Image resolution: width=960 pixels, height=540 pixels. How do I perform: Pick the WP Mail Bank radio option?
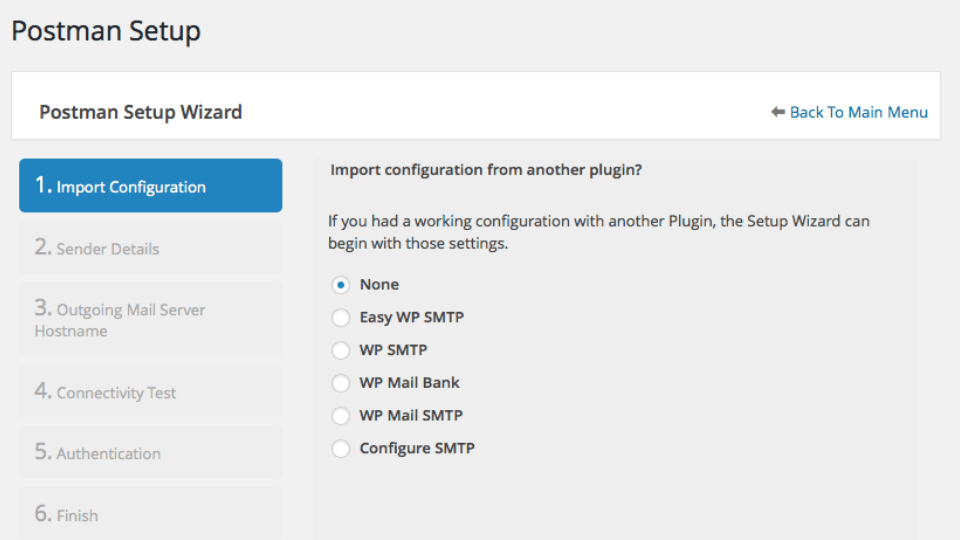341,383
